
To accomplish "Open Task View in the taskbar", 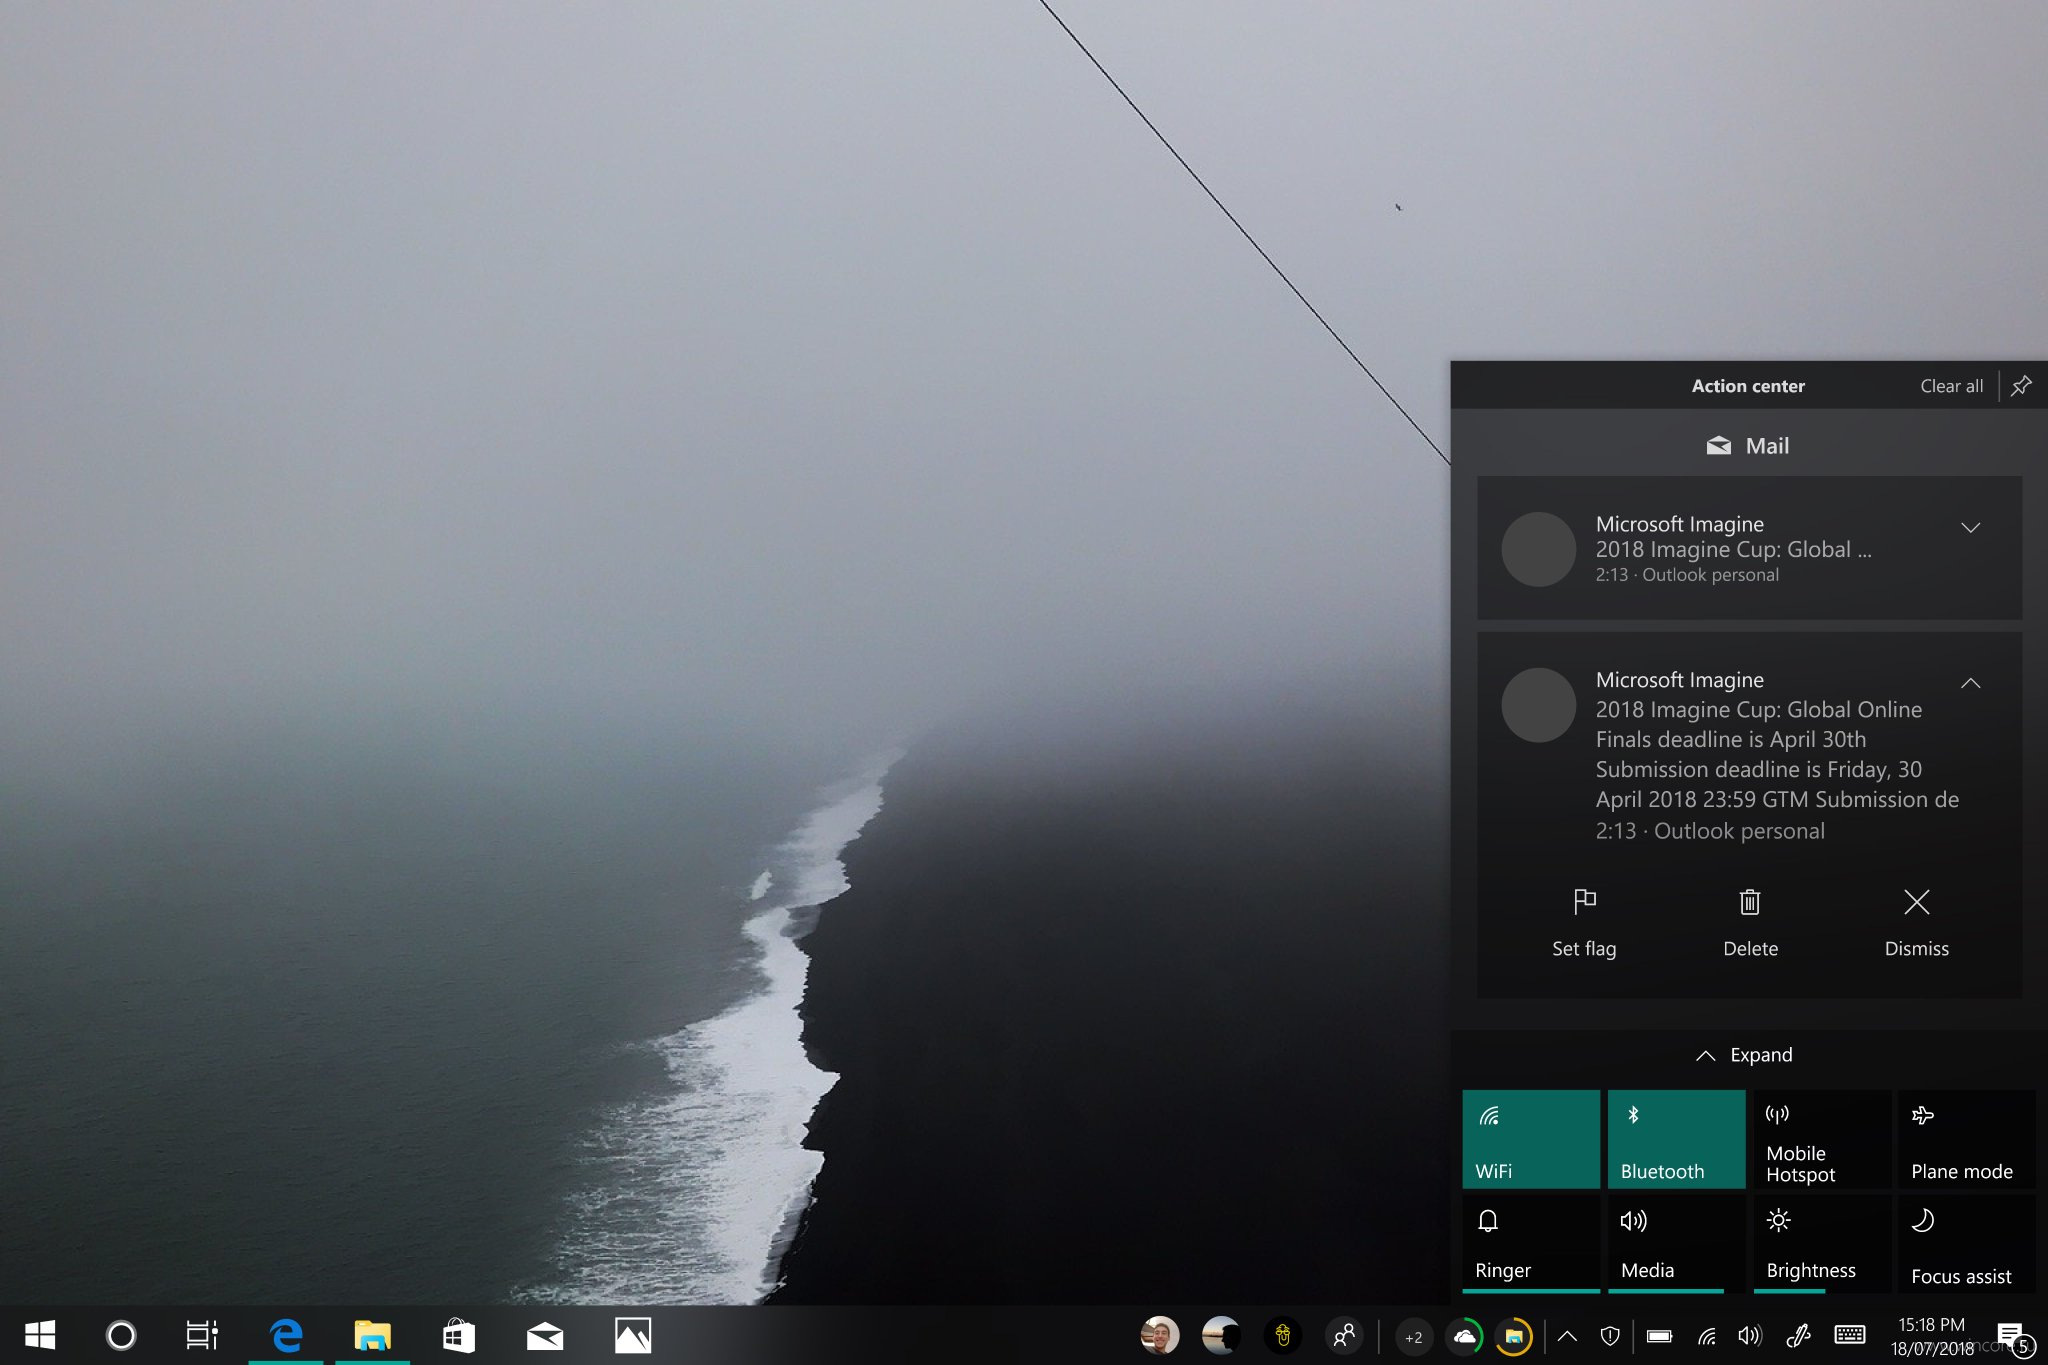I will (x=202, y=1335).
